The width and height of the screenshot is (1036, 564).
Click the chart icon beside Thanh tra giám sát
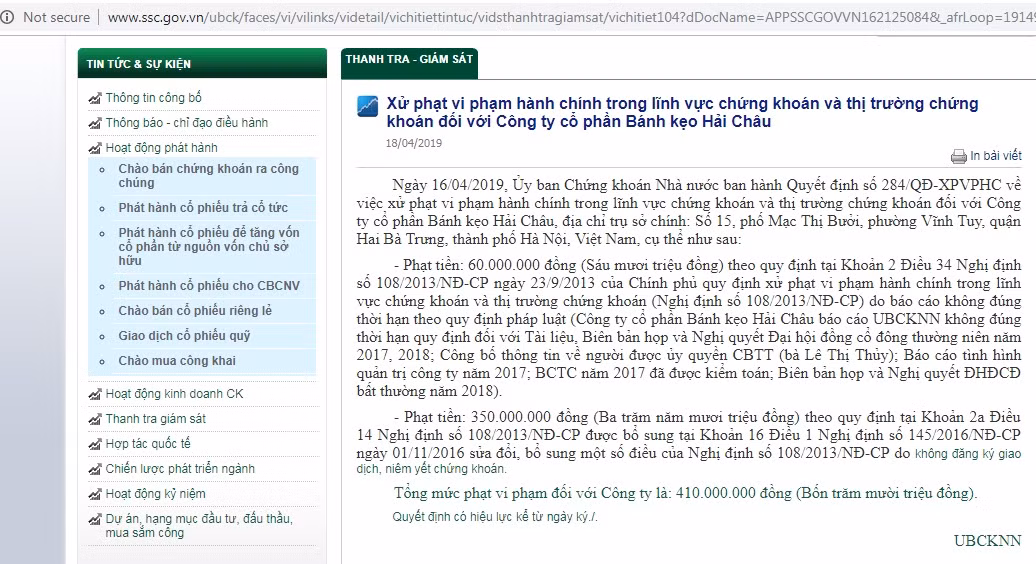click(95, 419)
